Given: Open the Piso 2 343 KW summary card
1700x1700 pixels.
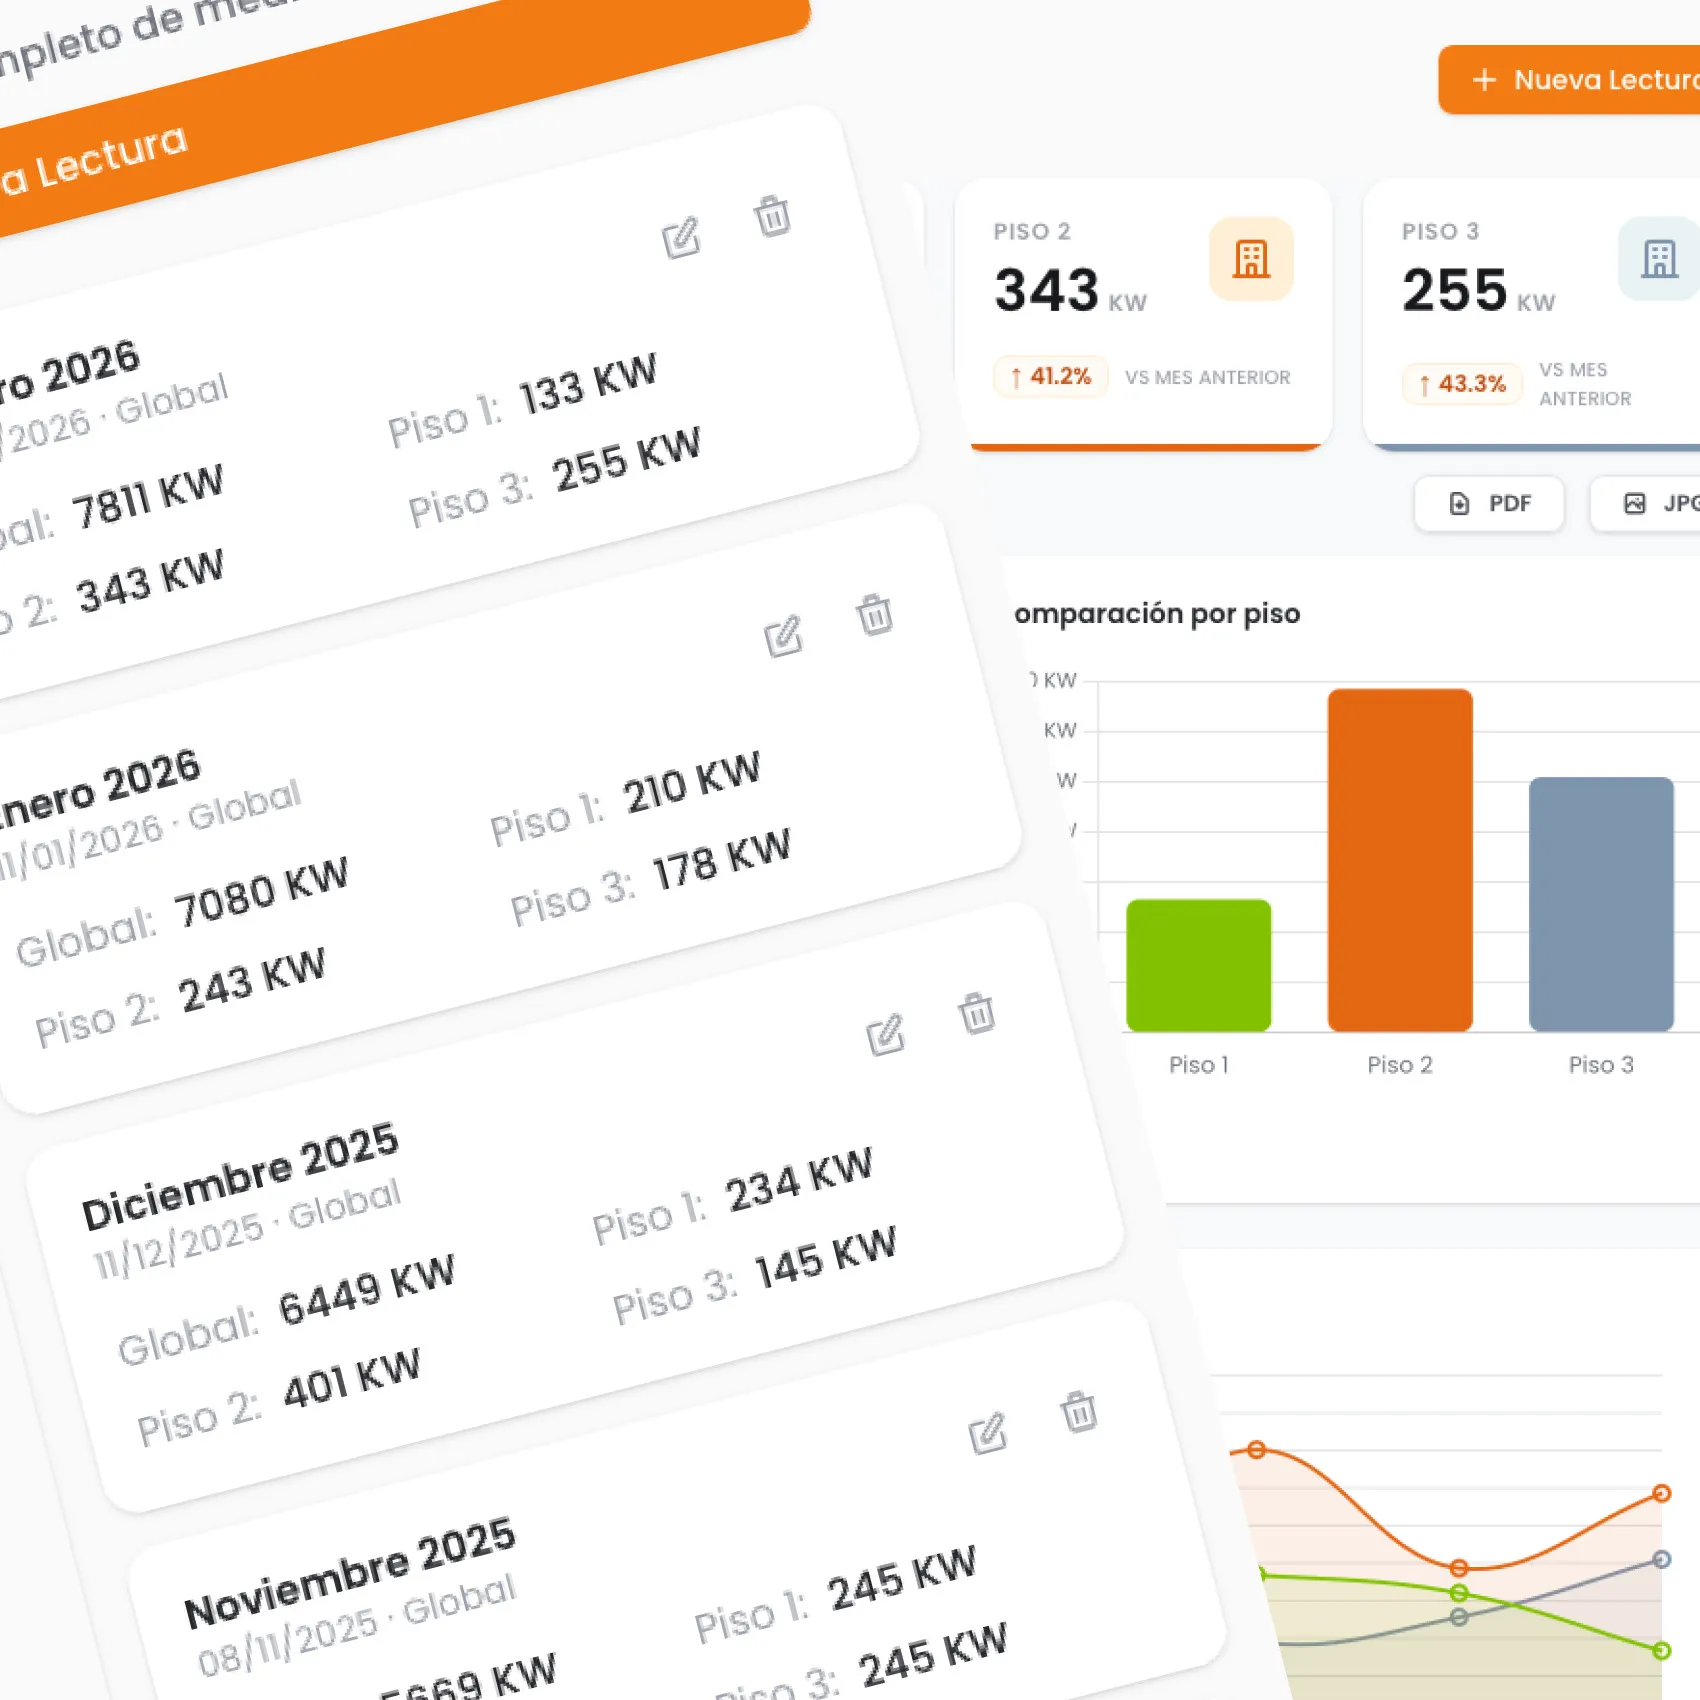Looking at the screenshot, I should tap(1143, 312).
